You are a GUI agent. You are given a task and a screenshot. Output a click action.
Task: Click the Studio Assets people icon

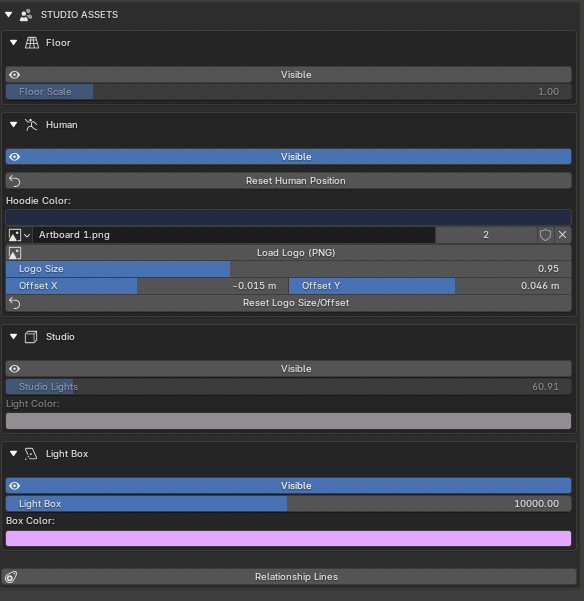26,15
